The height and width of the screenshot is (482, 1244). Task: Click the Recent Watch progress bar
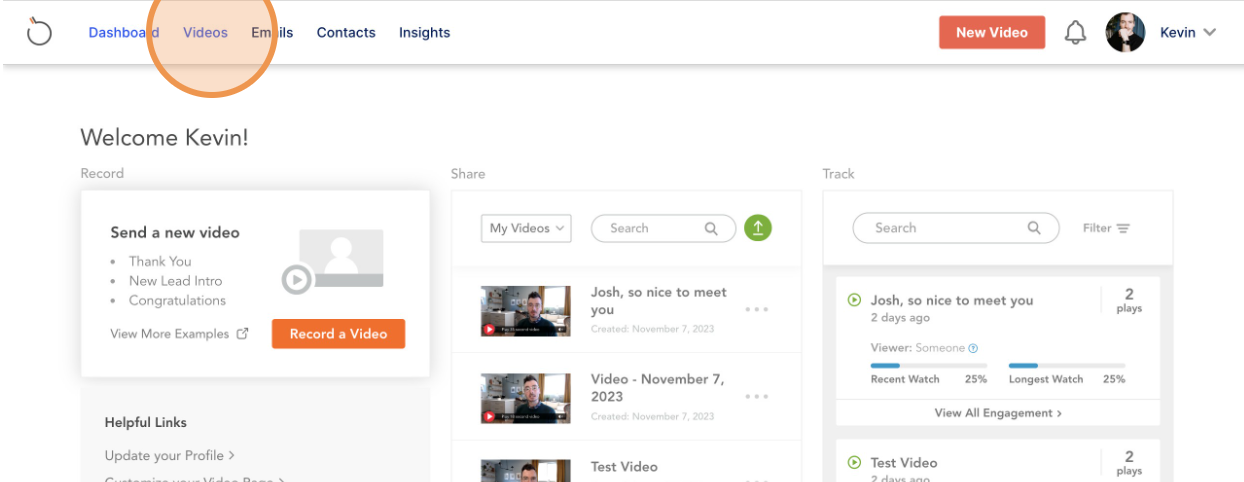click(928, 366)
